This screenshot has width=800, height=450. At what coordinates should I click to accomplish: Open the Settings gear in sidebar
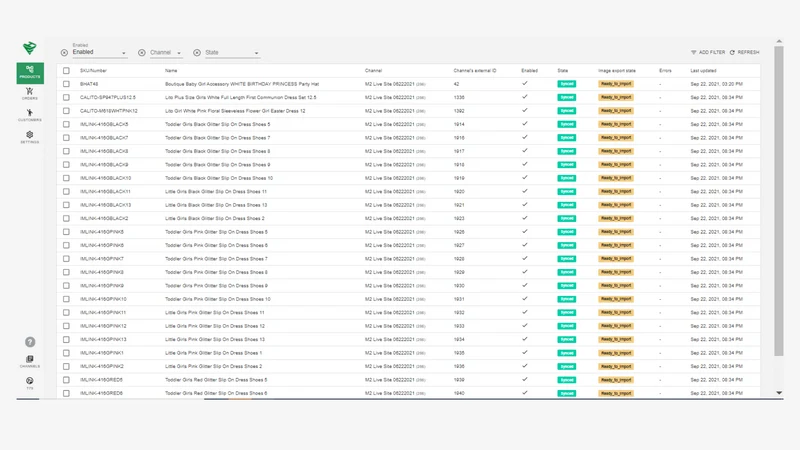(30, 137)
